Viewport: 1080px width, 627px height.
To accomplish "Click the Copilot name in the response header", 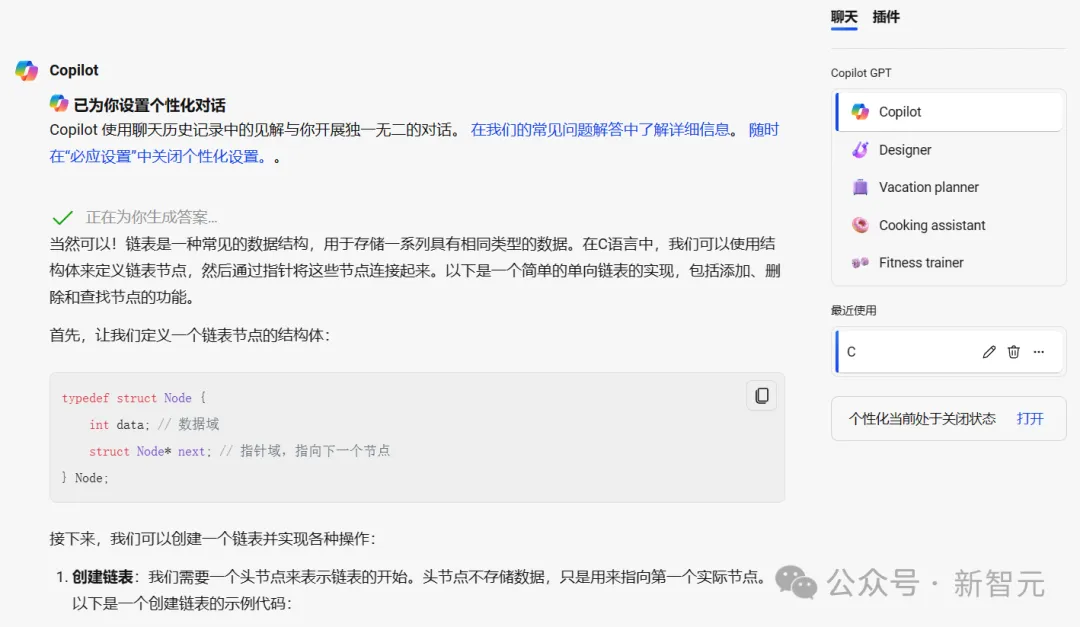I will [x=74, y=70].
